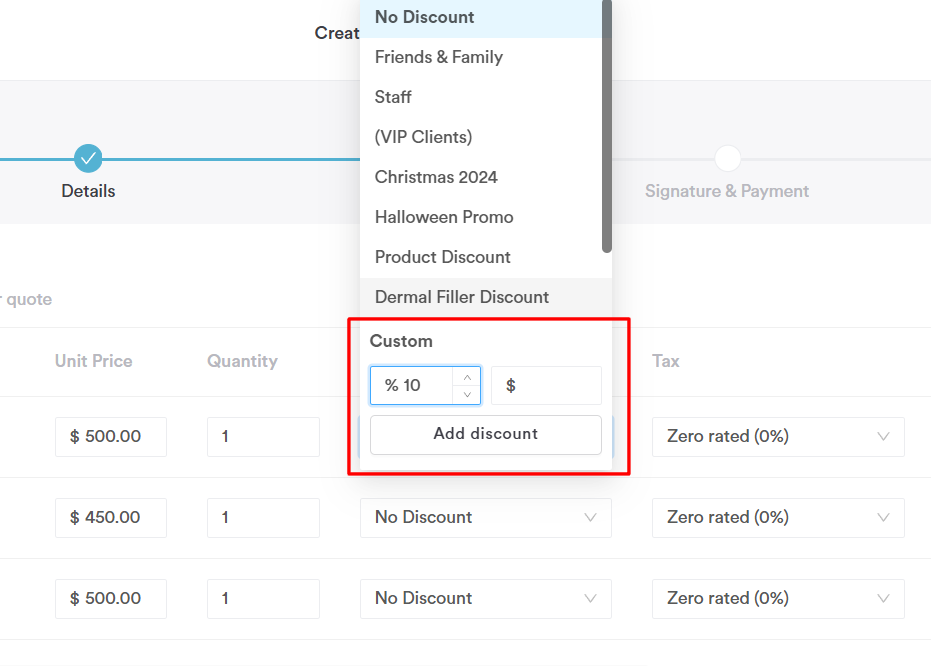Open discount dropdown in $450.00 row
Screen dimensions: 931x666
pos(486,518)
